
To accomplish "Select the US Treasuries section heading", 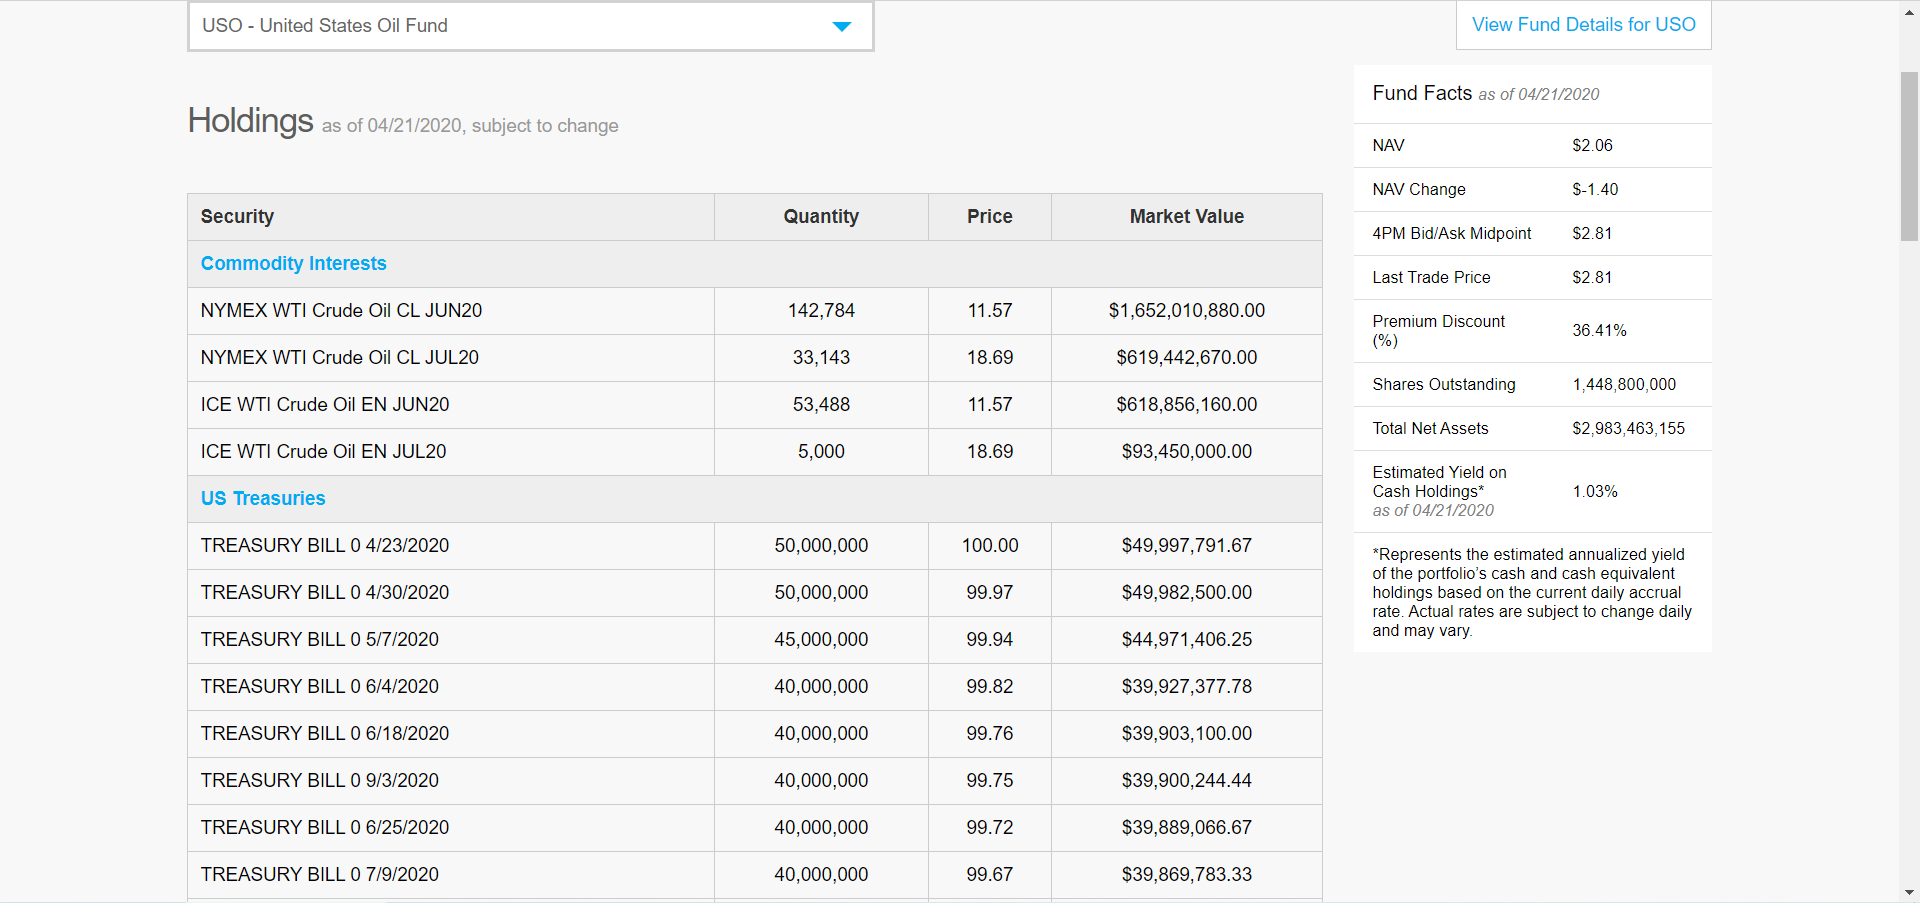I will (263, 499).
